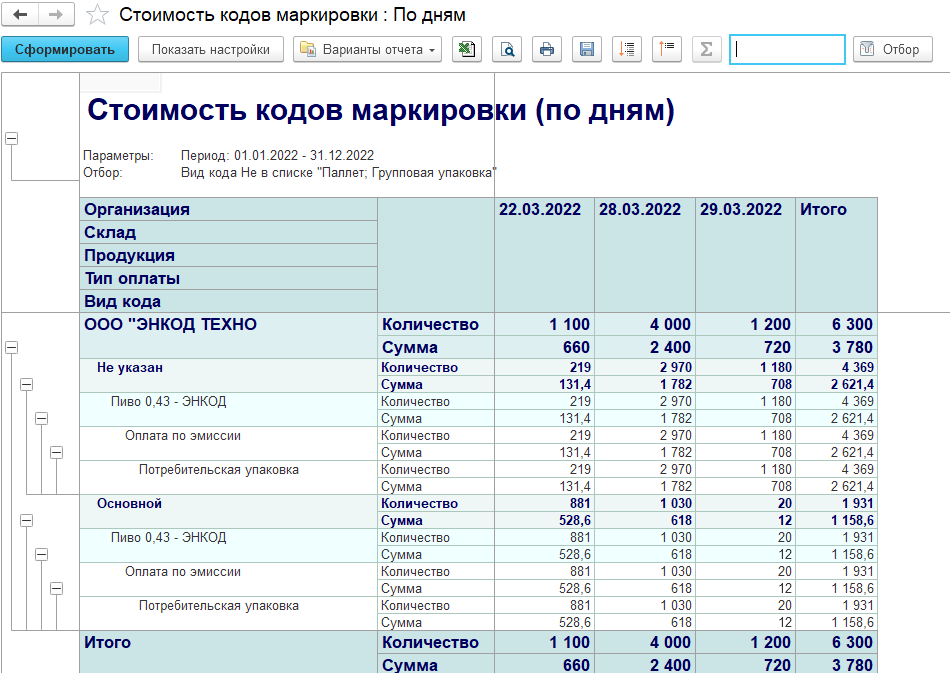Image resolution: width=950 pixels, height=673 pixels.
Task: Collapse the Основной warehouse group
Action: pos(27,520)
